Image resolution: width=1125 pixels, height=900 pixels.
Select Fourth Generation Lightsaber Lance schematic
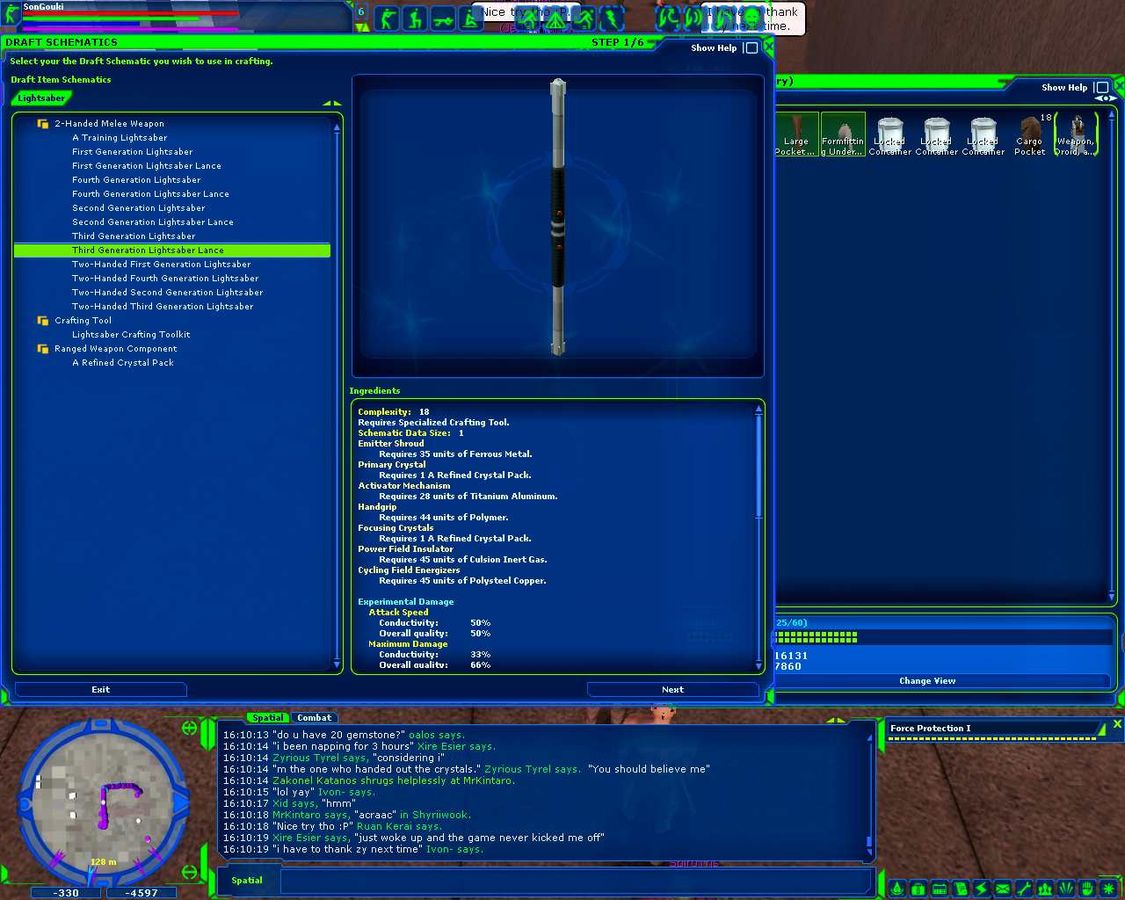click(150, 194)
